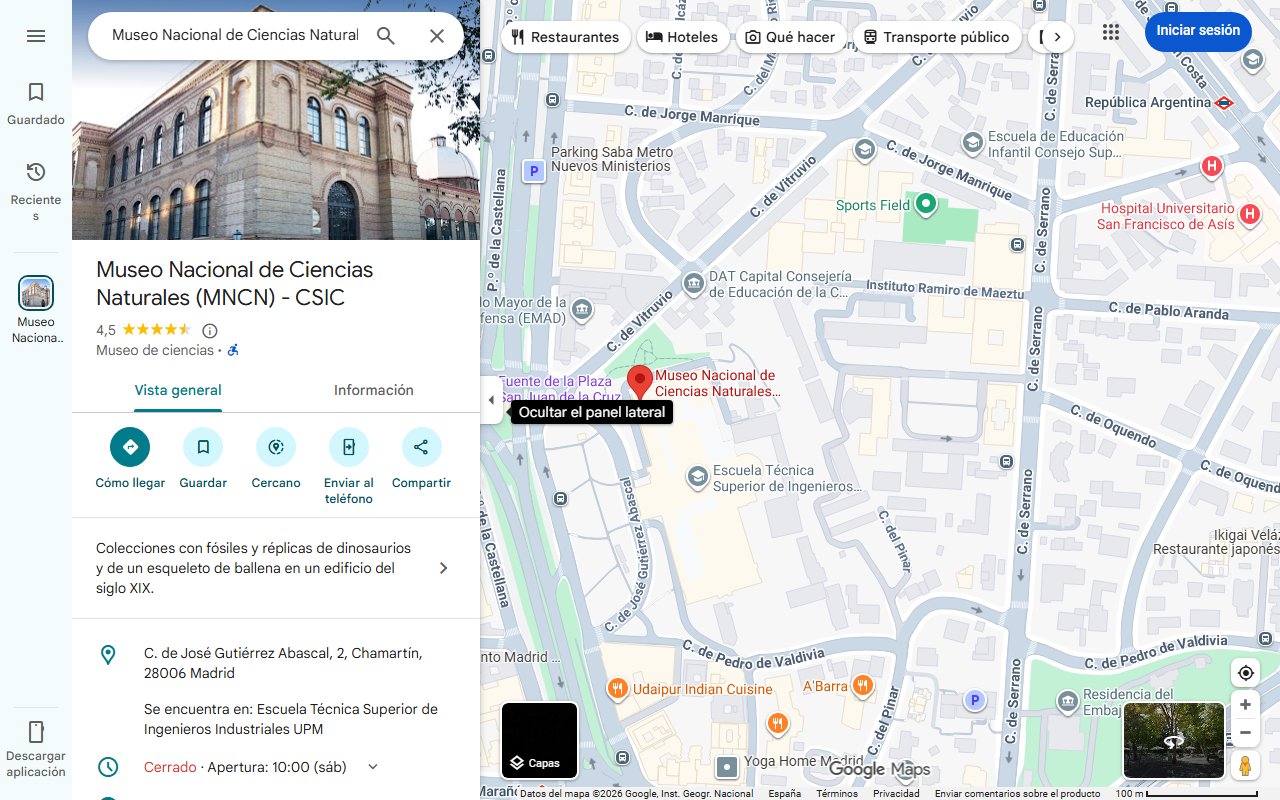The height and width of the screenshot is (800, 1280).
Task: Click the search magnifier icon
Action: tap(386, 36)
